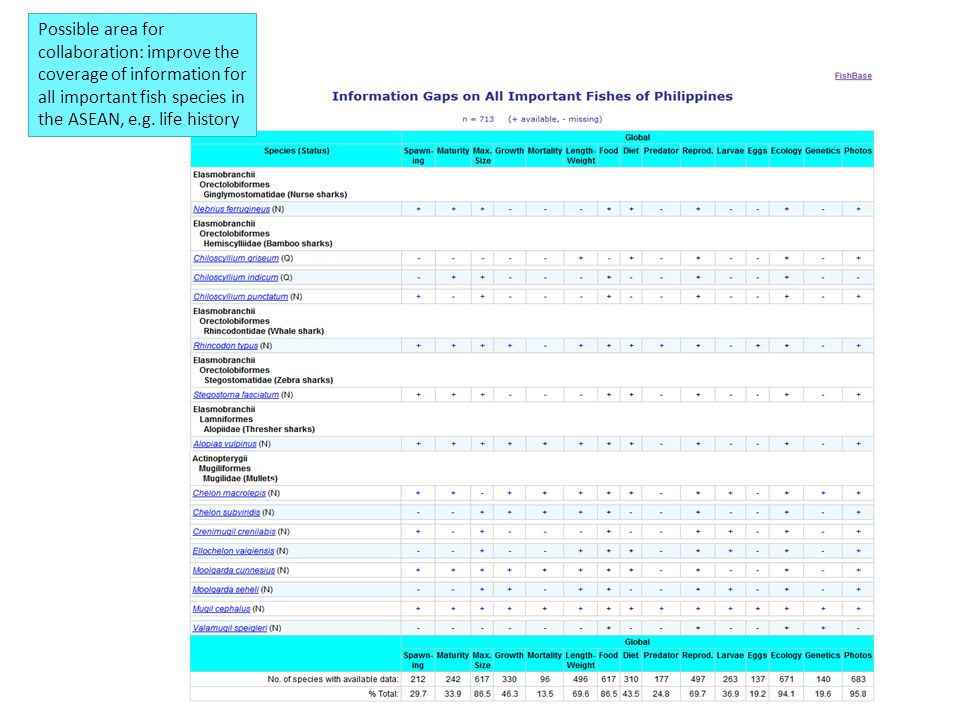Viewport: 960px width, 720px height.
Task: Open Ellochelon vaigiensis species link
Action: tap(233, 551)
